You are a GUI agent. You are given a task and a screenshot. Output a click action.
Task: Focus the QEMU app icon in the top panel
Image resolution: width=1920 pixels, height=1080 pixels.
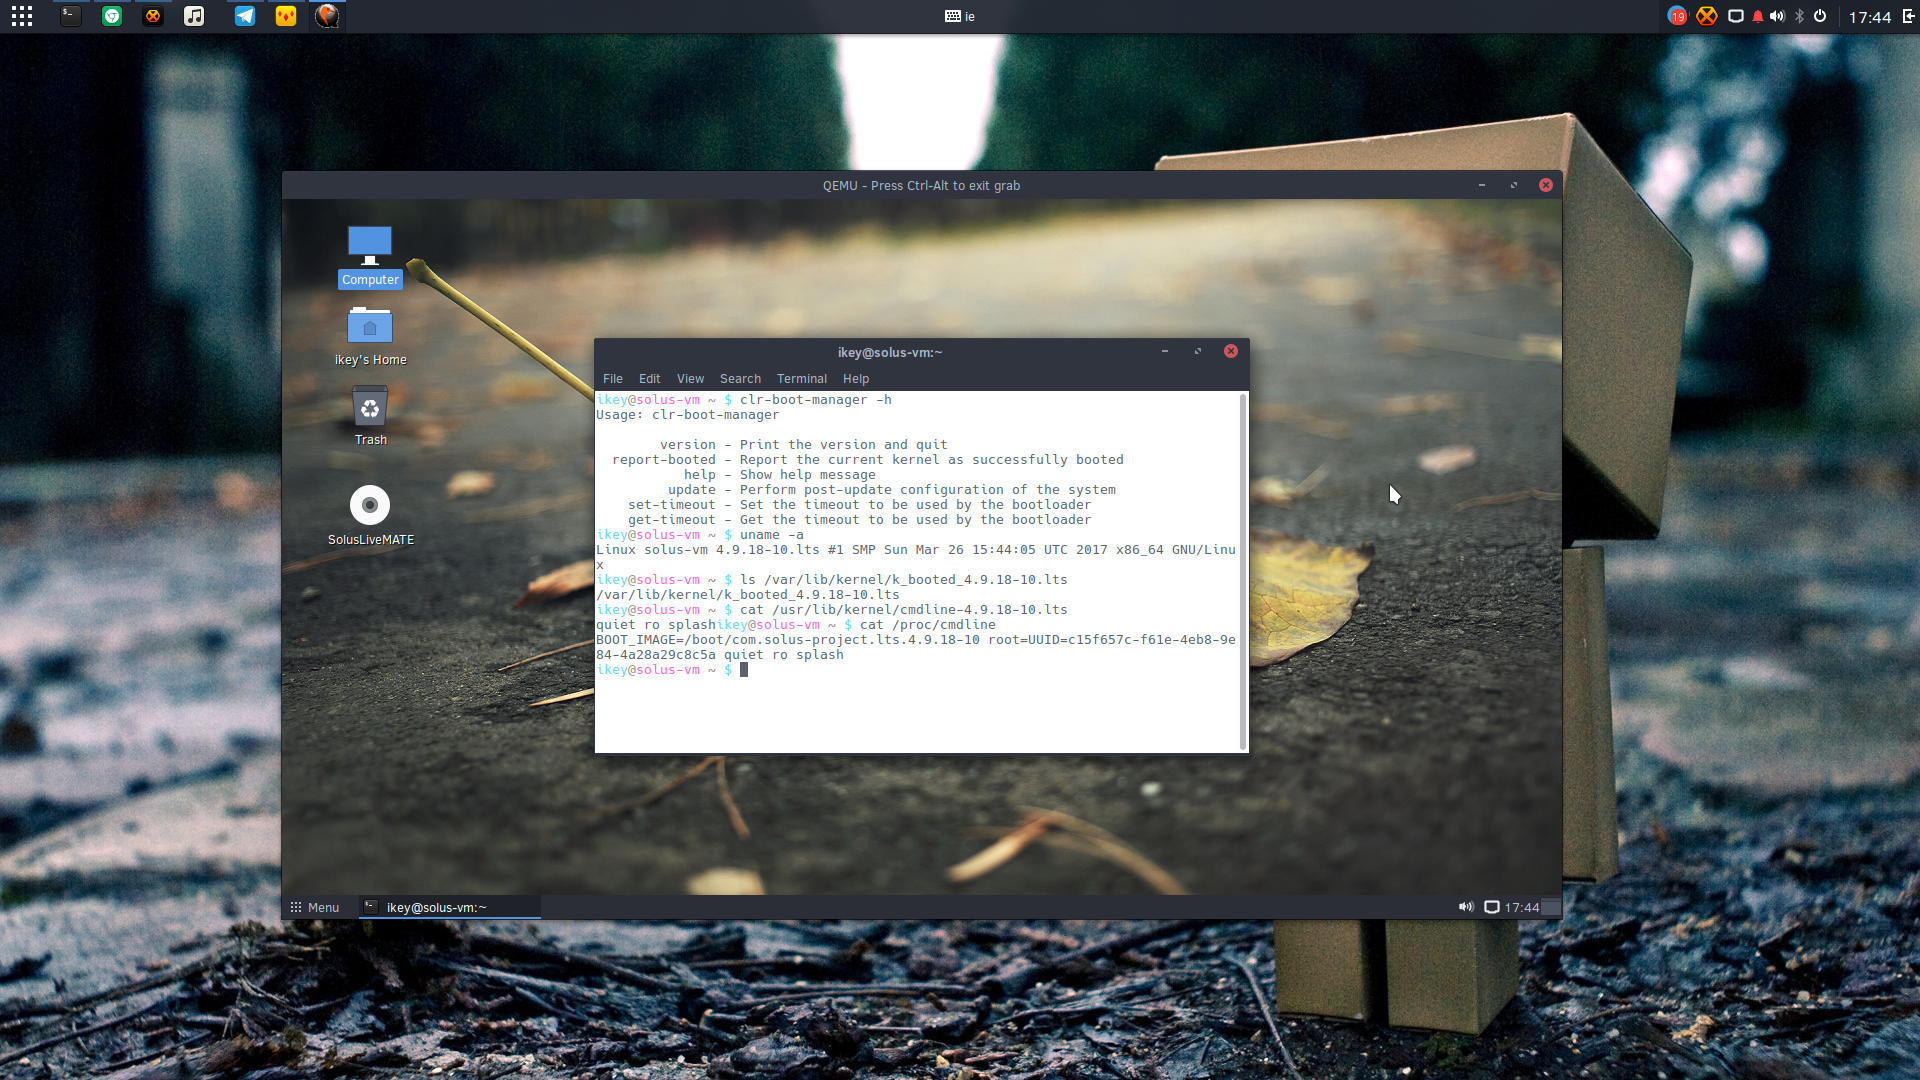327,16
